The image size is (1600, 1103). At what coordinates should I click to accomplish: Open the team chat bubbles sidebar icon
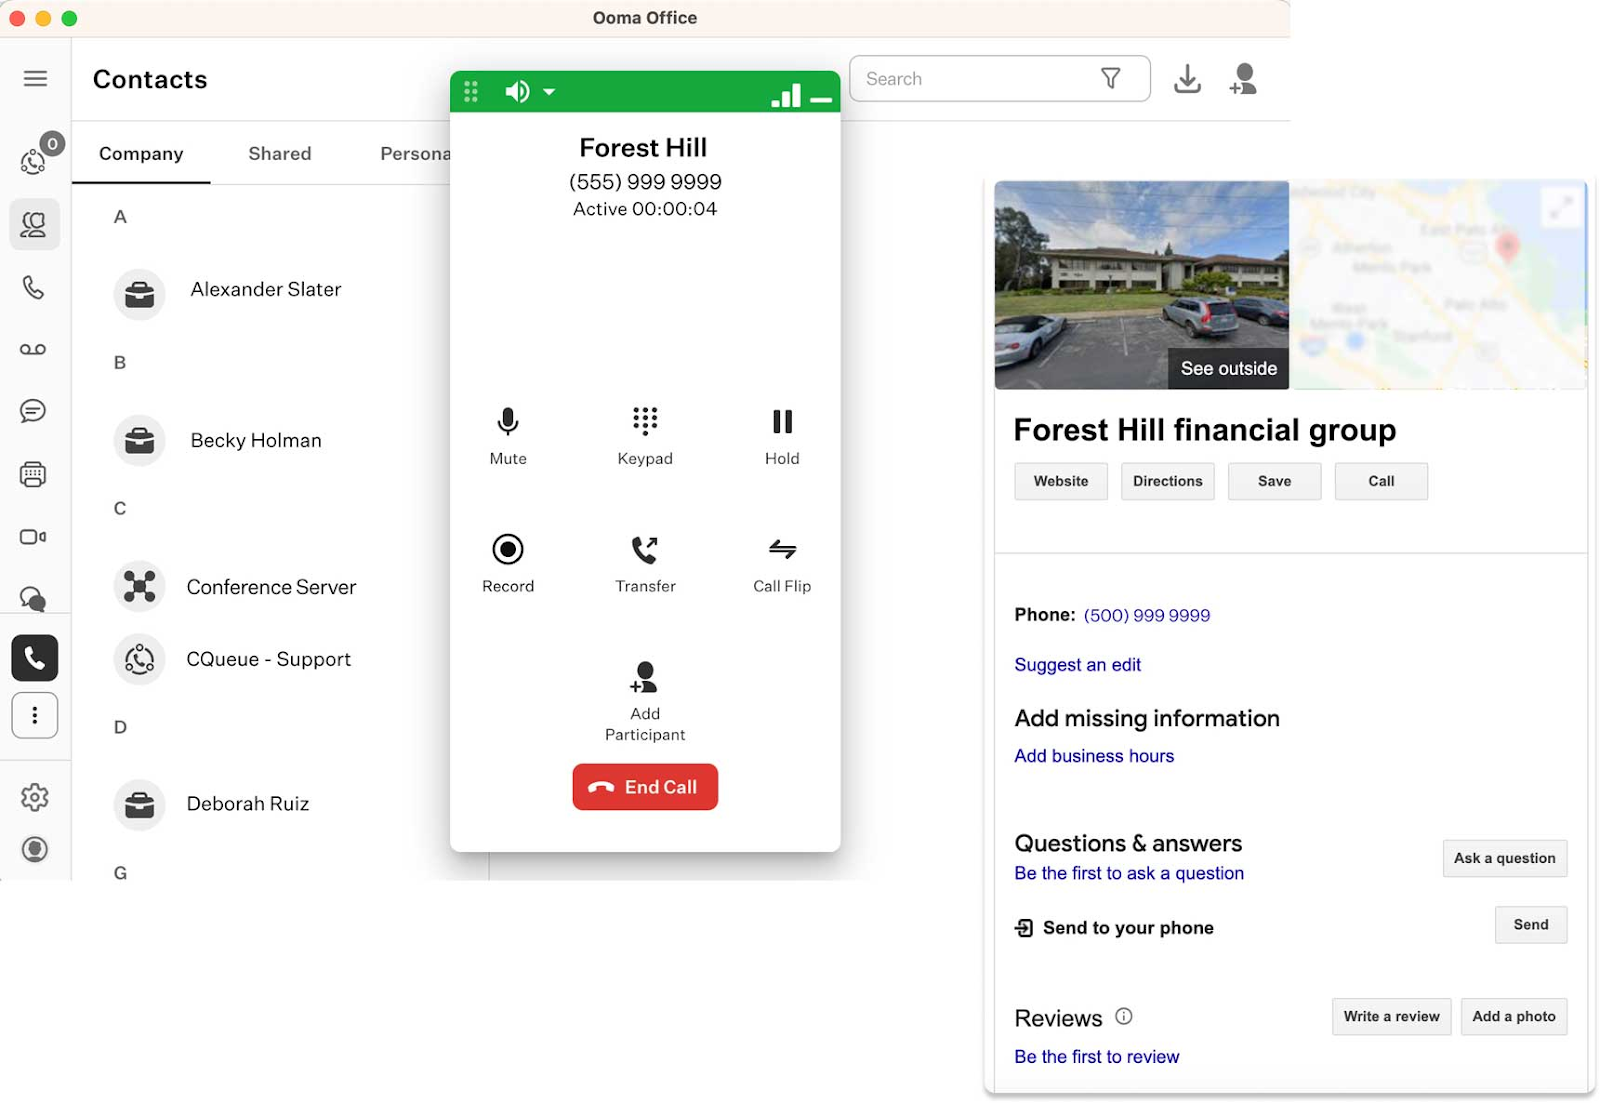pos(33,599)
